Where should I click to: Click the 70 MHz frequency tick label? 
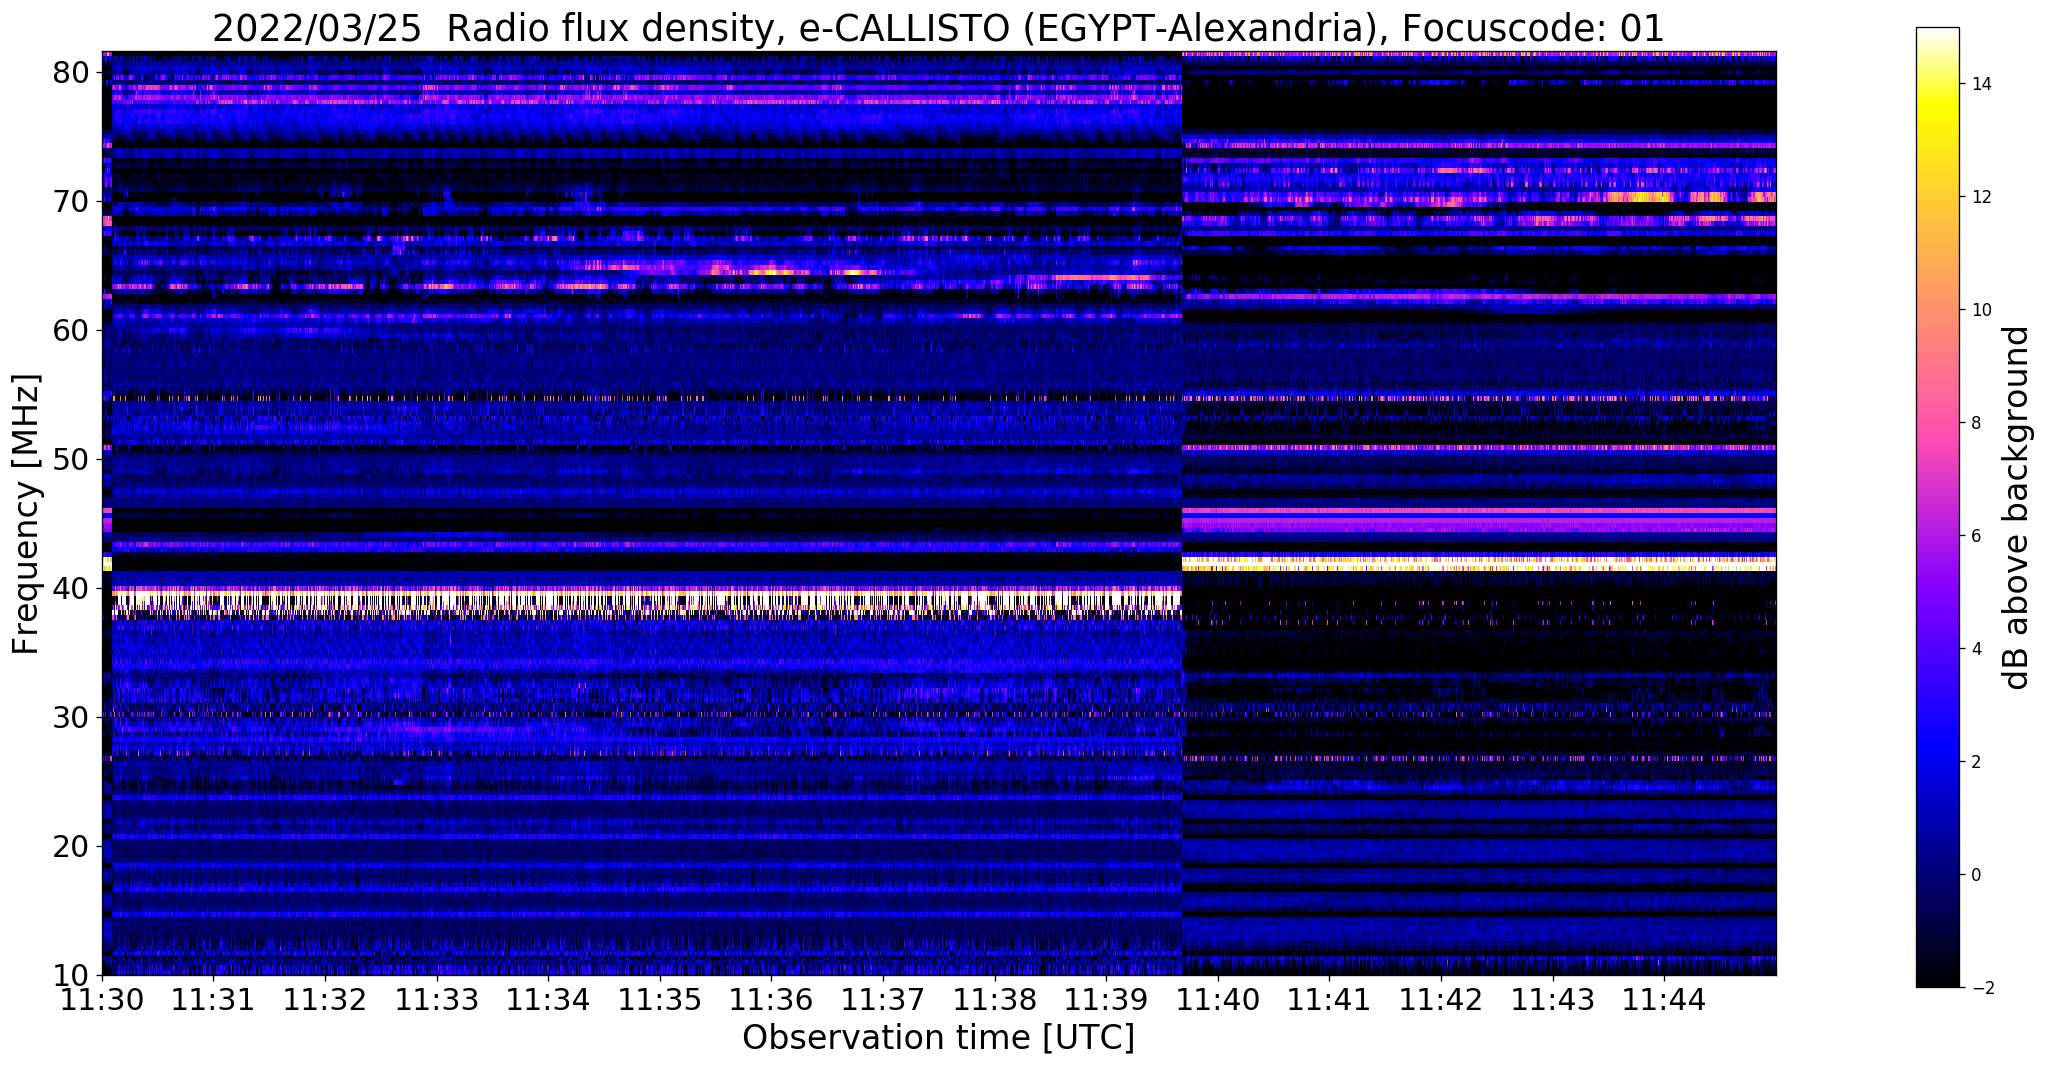click(73, 201)
